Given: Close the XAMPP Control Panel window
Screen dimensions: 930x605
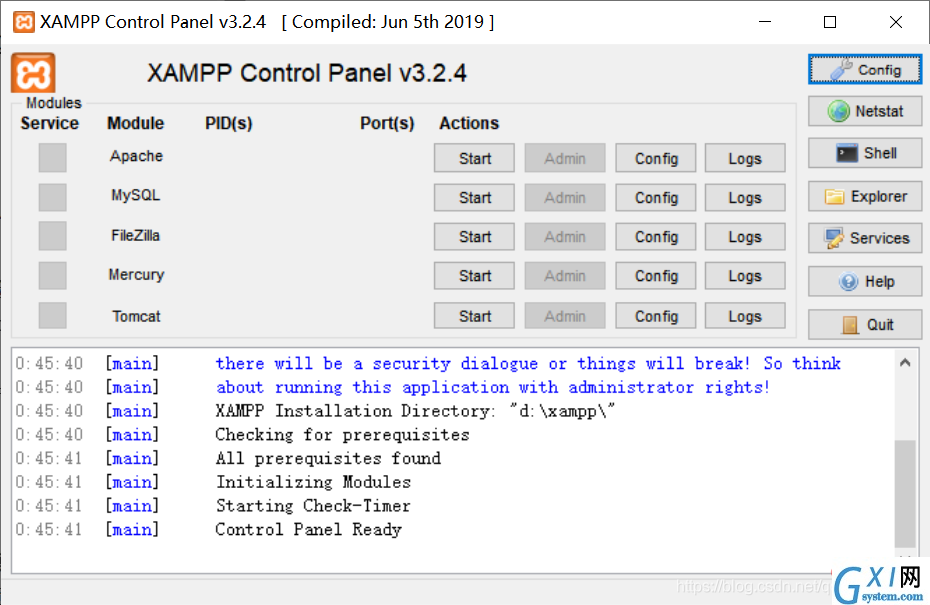Looking at the screenshot, I should click(896, 22).
